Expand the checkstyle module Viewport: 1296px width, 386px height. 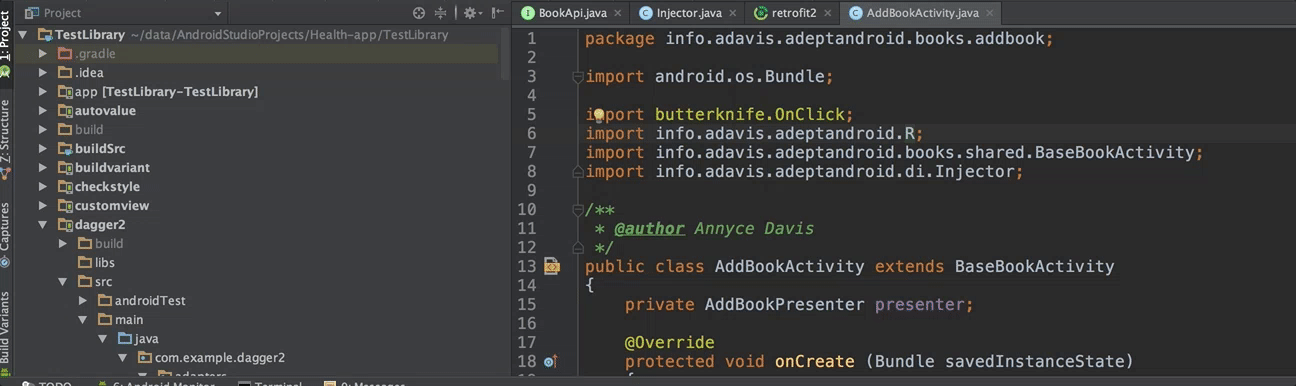[x=43, y=186]
